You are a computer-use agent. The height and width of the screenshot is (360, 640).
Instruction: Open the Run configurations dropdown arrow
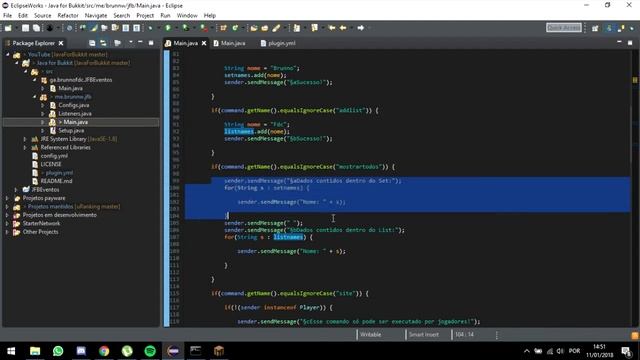coord(176,28)
